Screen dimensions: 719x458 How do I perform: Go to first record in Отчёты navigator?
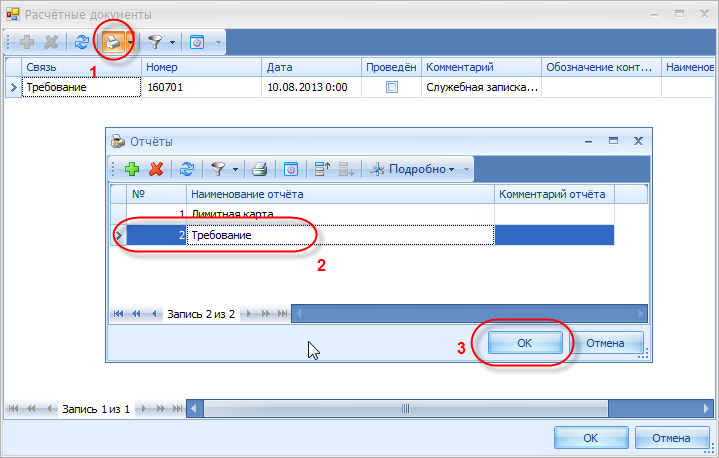118,314
